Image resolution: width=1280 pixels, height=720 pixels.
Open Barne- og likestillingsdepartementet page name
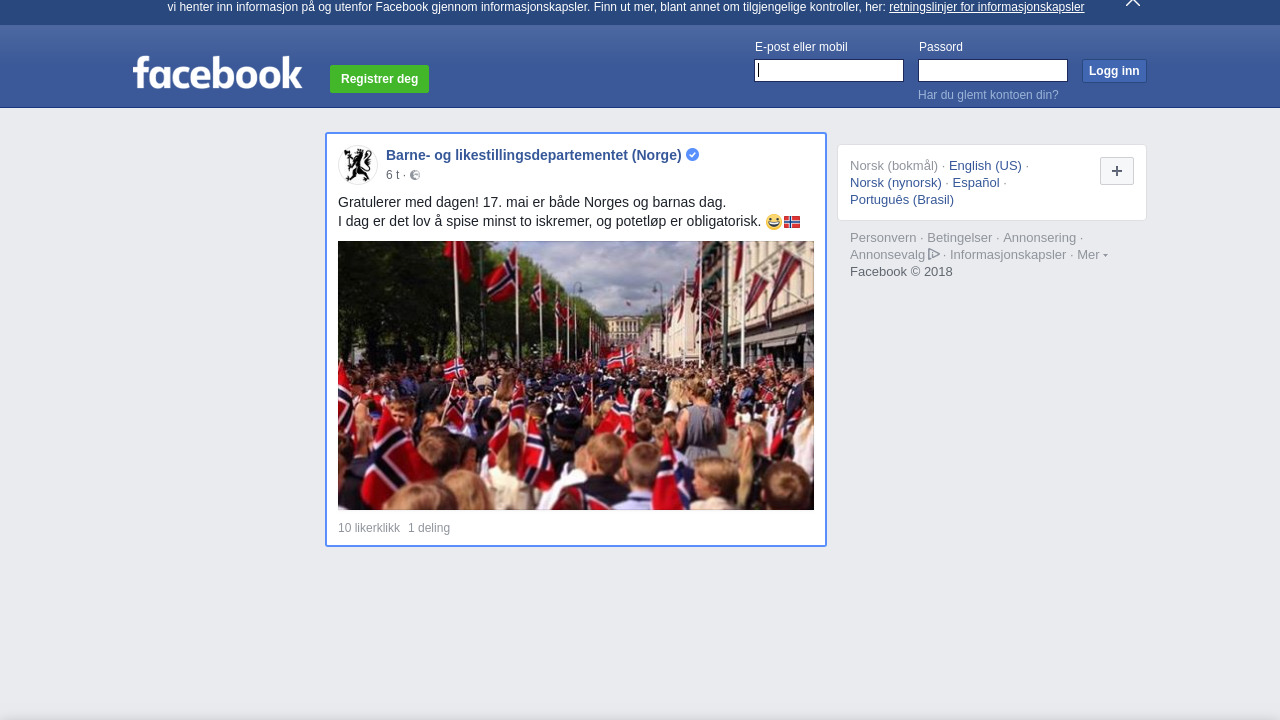(533, 155)
